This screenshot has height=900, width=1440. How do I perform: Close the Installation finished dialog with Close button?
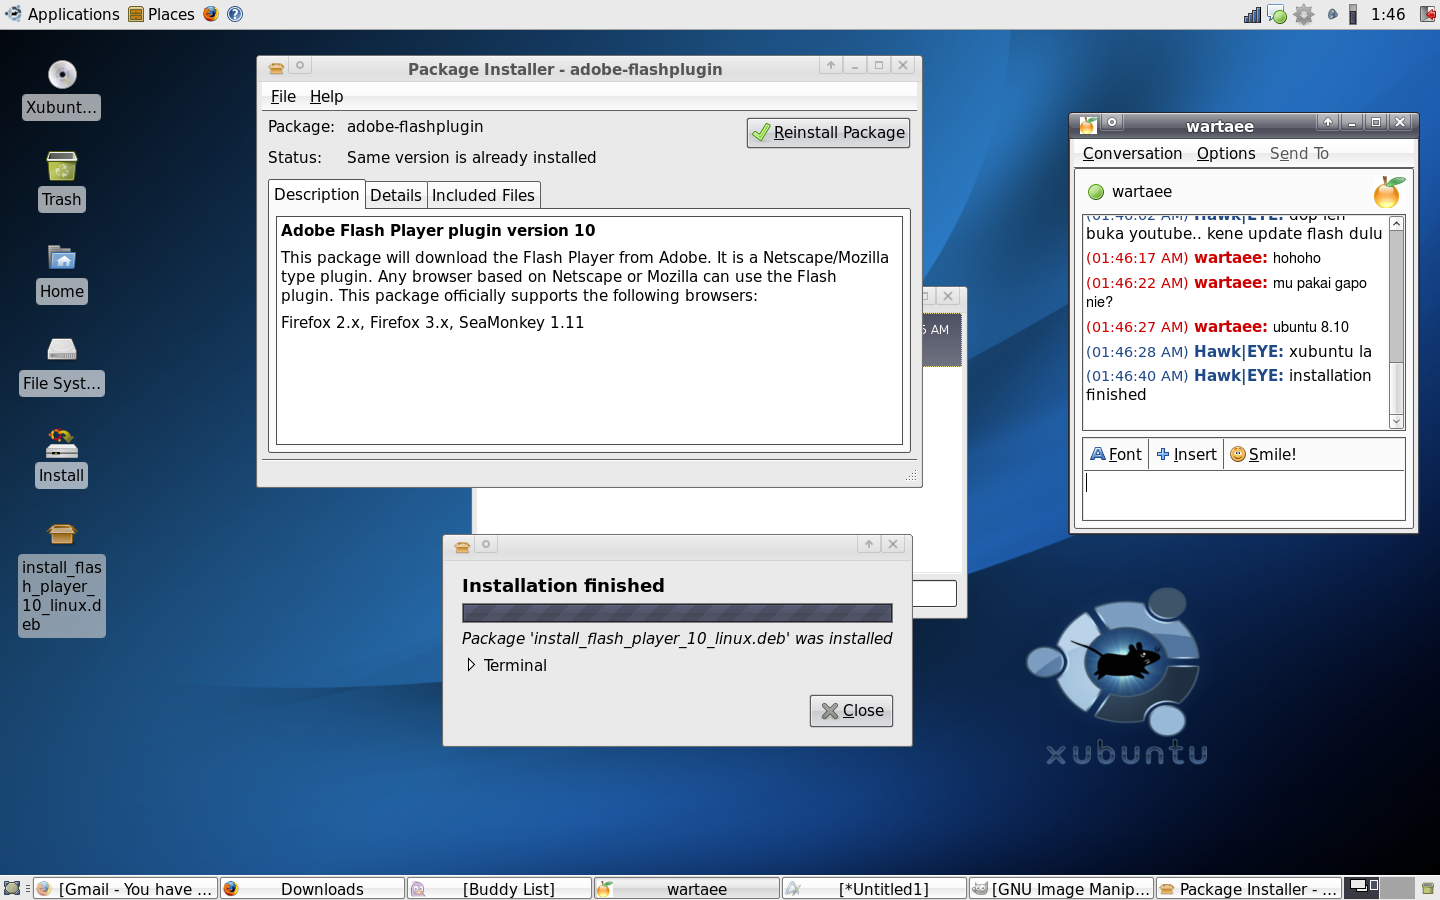pyautogui.click(x=852, y=711)
